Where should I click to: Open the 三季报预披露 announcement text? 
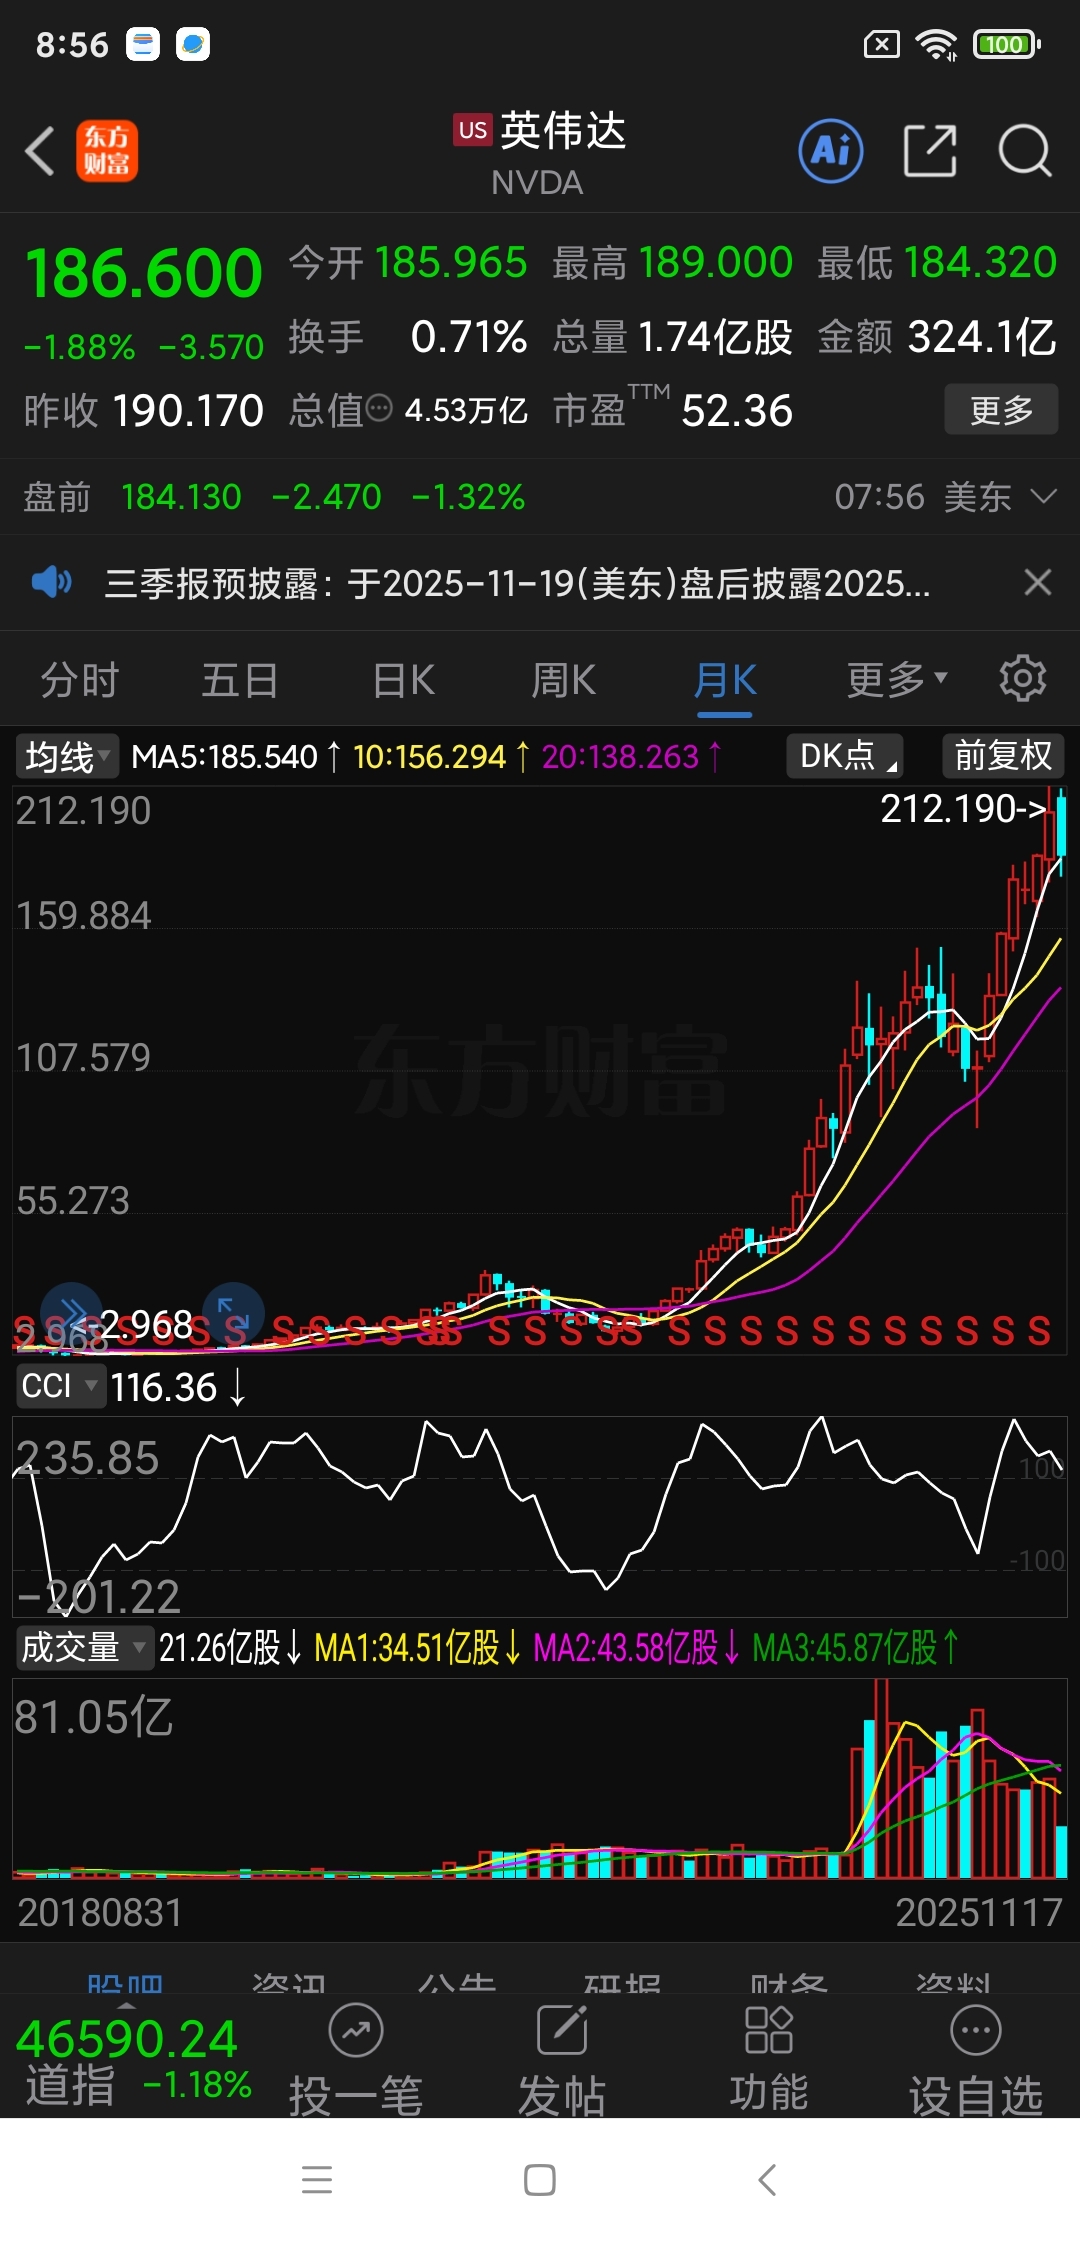click(517, 582)
